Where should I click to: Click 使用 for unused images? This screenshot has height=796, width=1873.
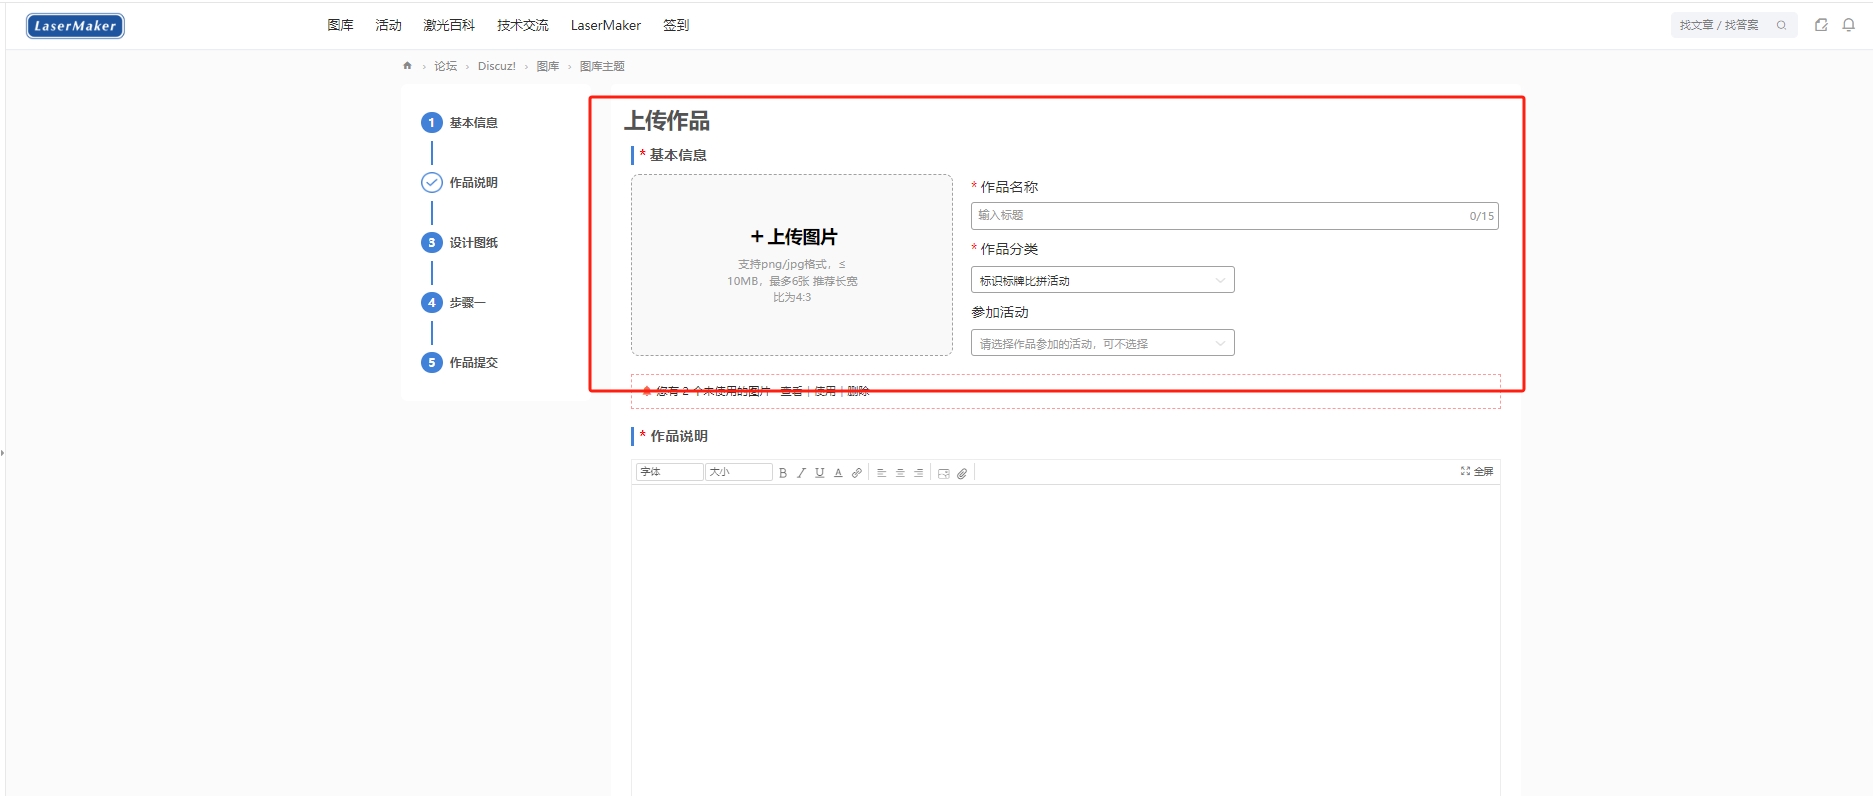coord(825,391)
